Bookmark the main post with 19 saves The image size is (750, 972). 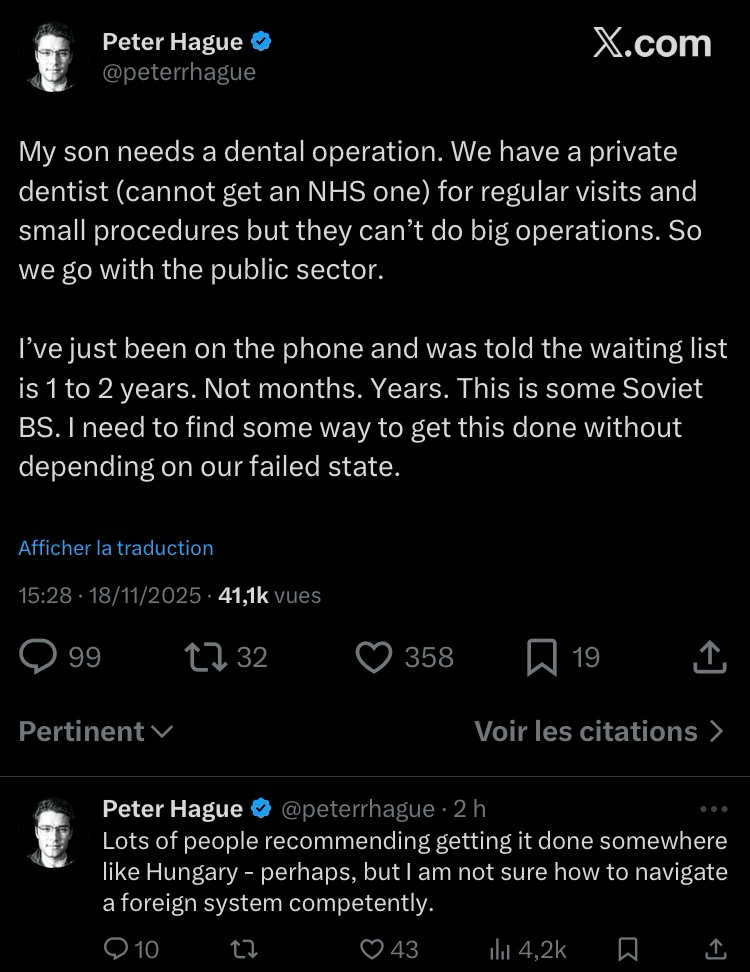coord(541,656)
